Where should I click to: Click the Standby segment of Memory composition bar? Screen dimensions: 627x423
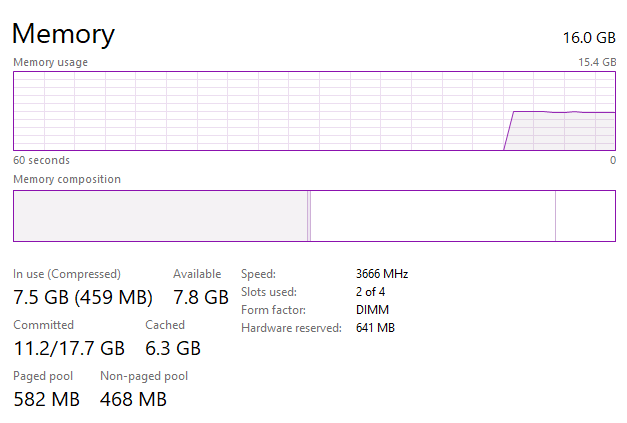432,216
